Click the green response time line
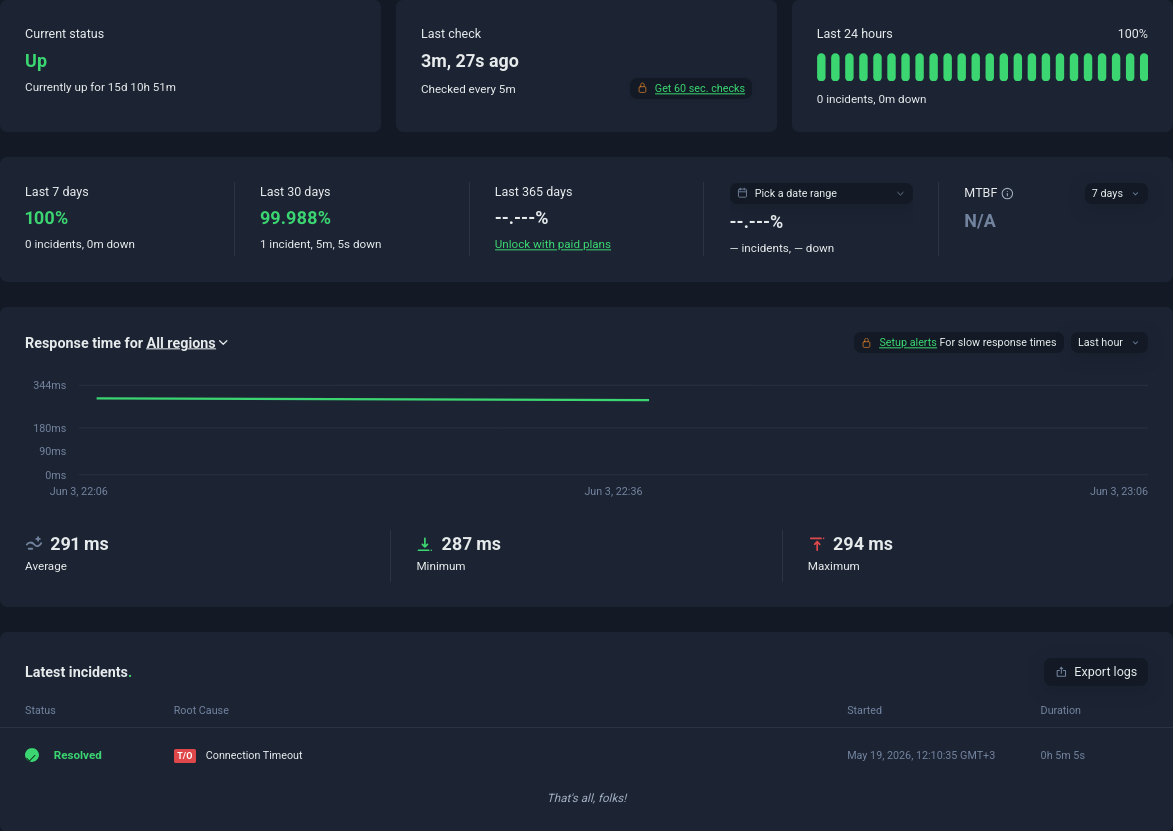 tap(373, 399)
